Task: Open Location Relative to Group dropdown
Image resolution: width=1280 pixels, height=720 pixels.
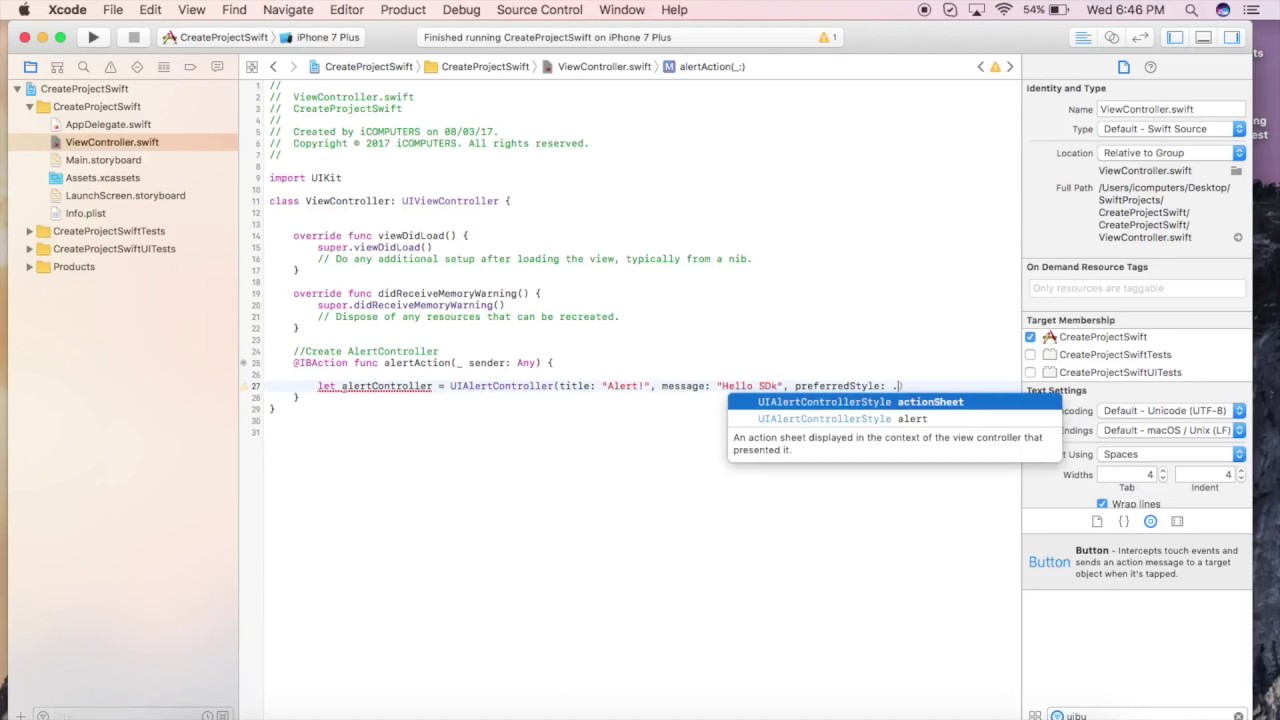Action: tap(1171, 153)
